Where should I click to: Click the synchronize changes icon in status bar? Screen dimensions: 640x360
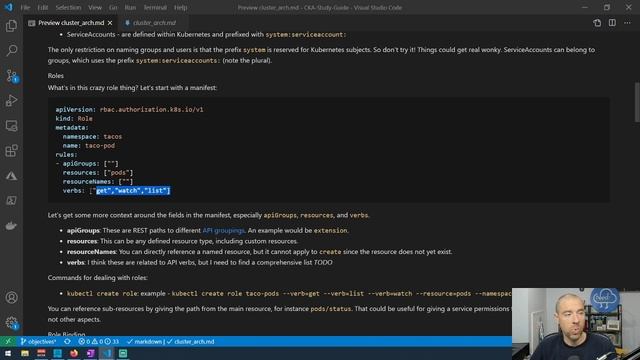[x=67, y=341]
